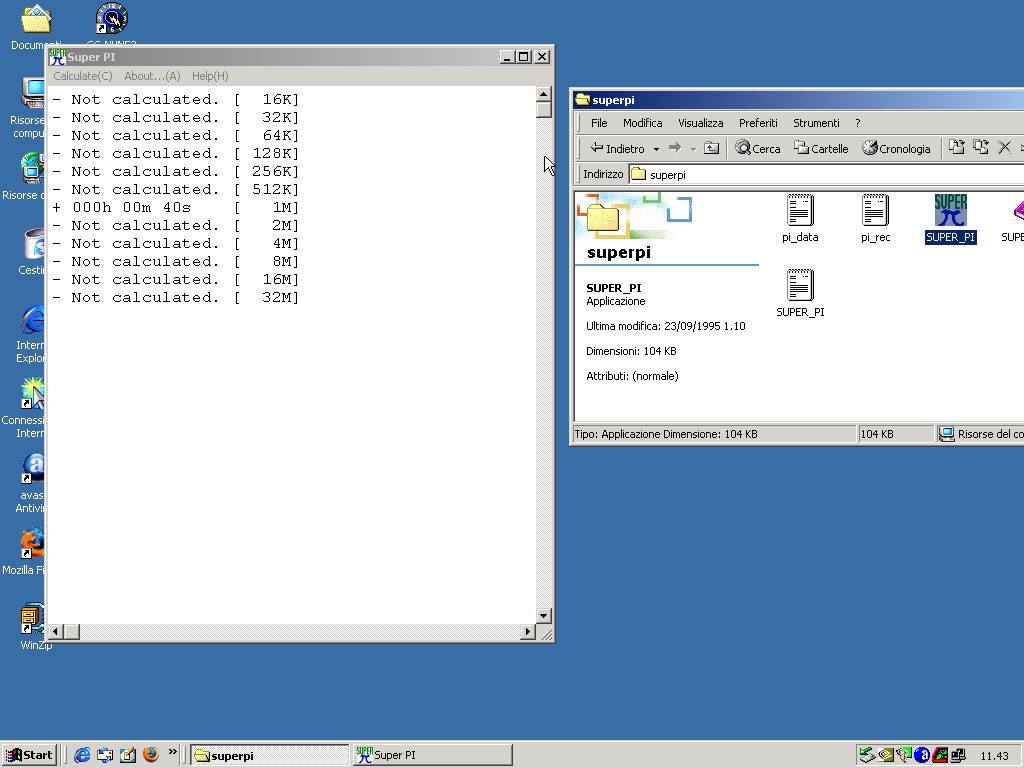Open the About...(A) menu in Super PI
The image size is (1024, 768).
[x=152, y=76]
